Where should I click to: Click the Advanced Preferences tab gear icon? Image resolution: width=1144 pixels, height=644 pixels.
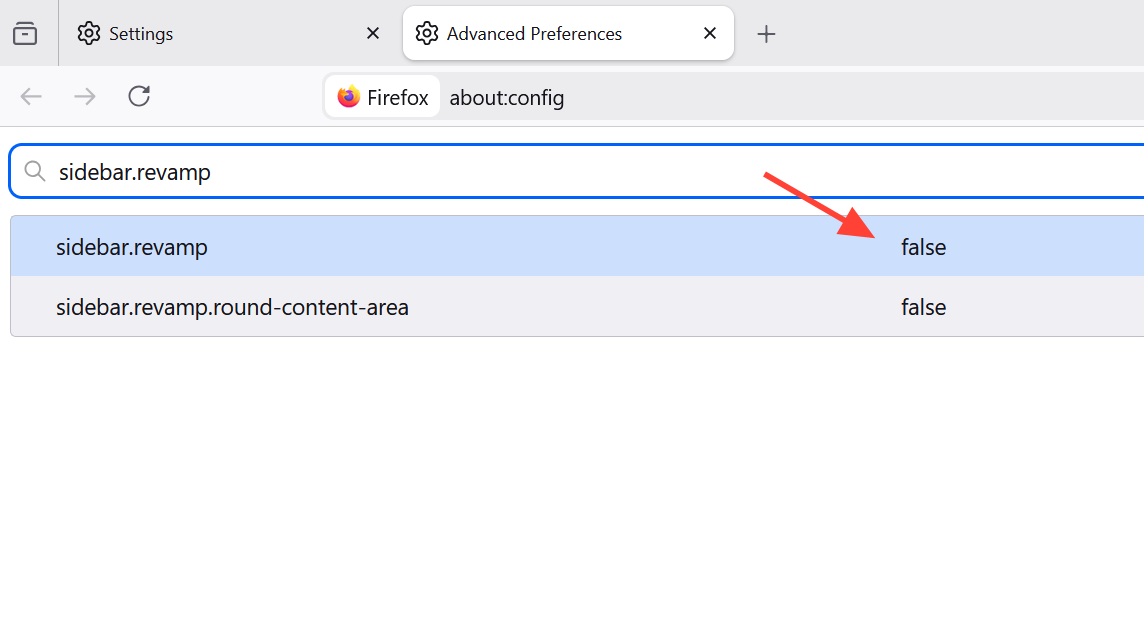pos(427,34)
